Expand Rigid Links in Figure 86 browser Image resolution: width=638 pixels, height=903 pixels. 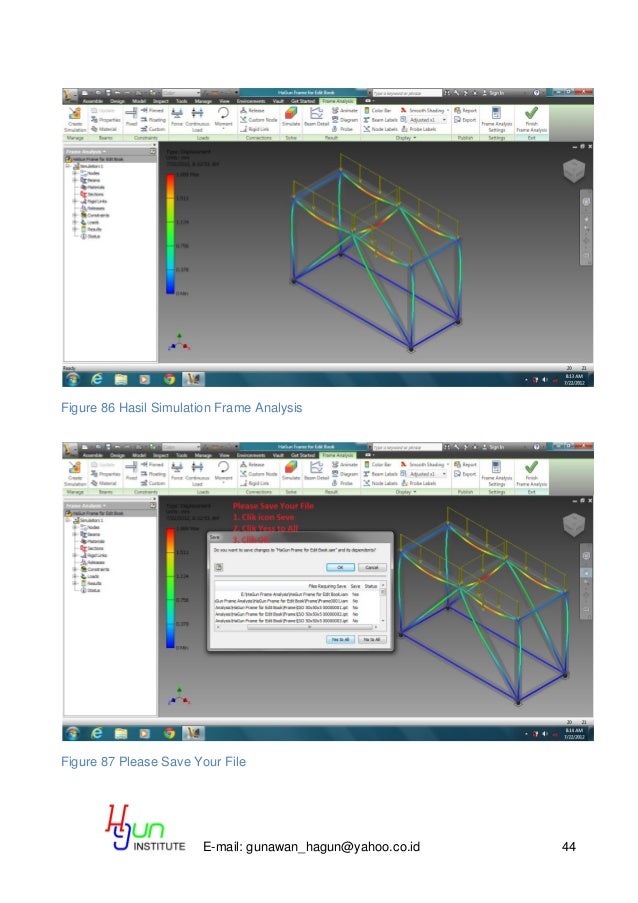coord(74,202)
